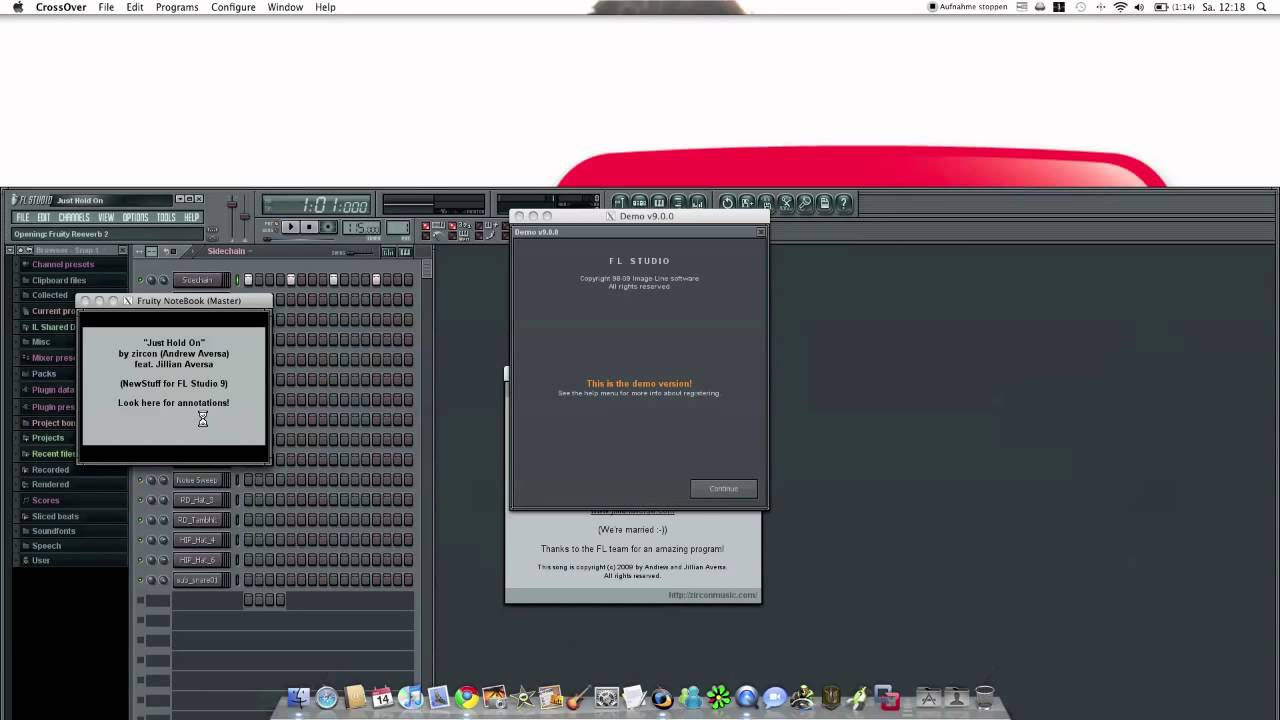Expand Sliced beats browser folder
The height and width of the screenshot is (720, 1280).
click(x=55, y=516)
